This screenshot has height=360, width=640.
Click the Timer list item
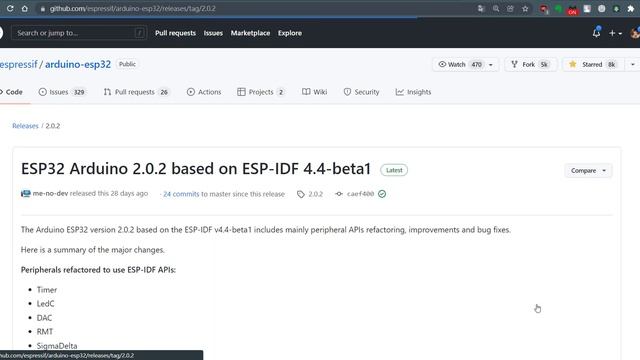pos(47,290)
